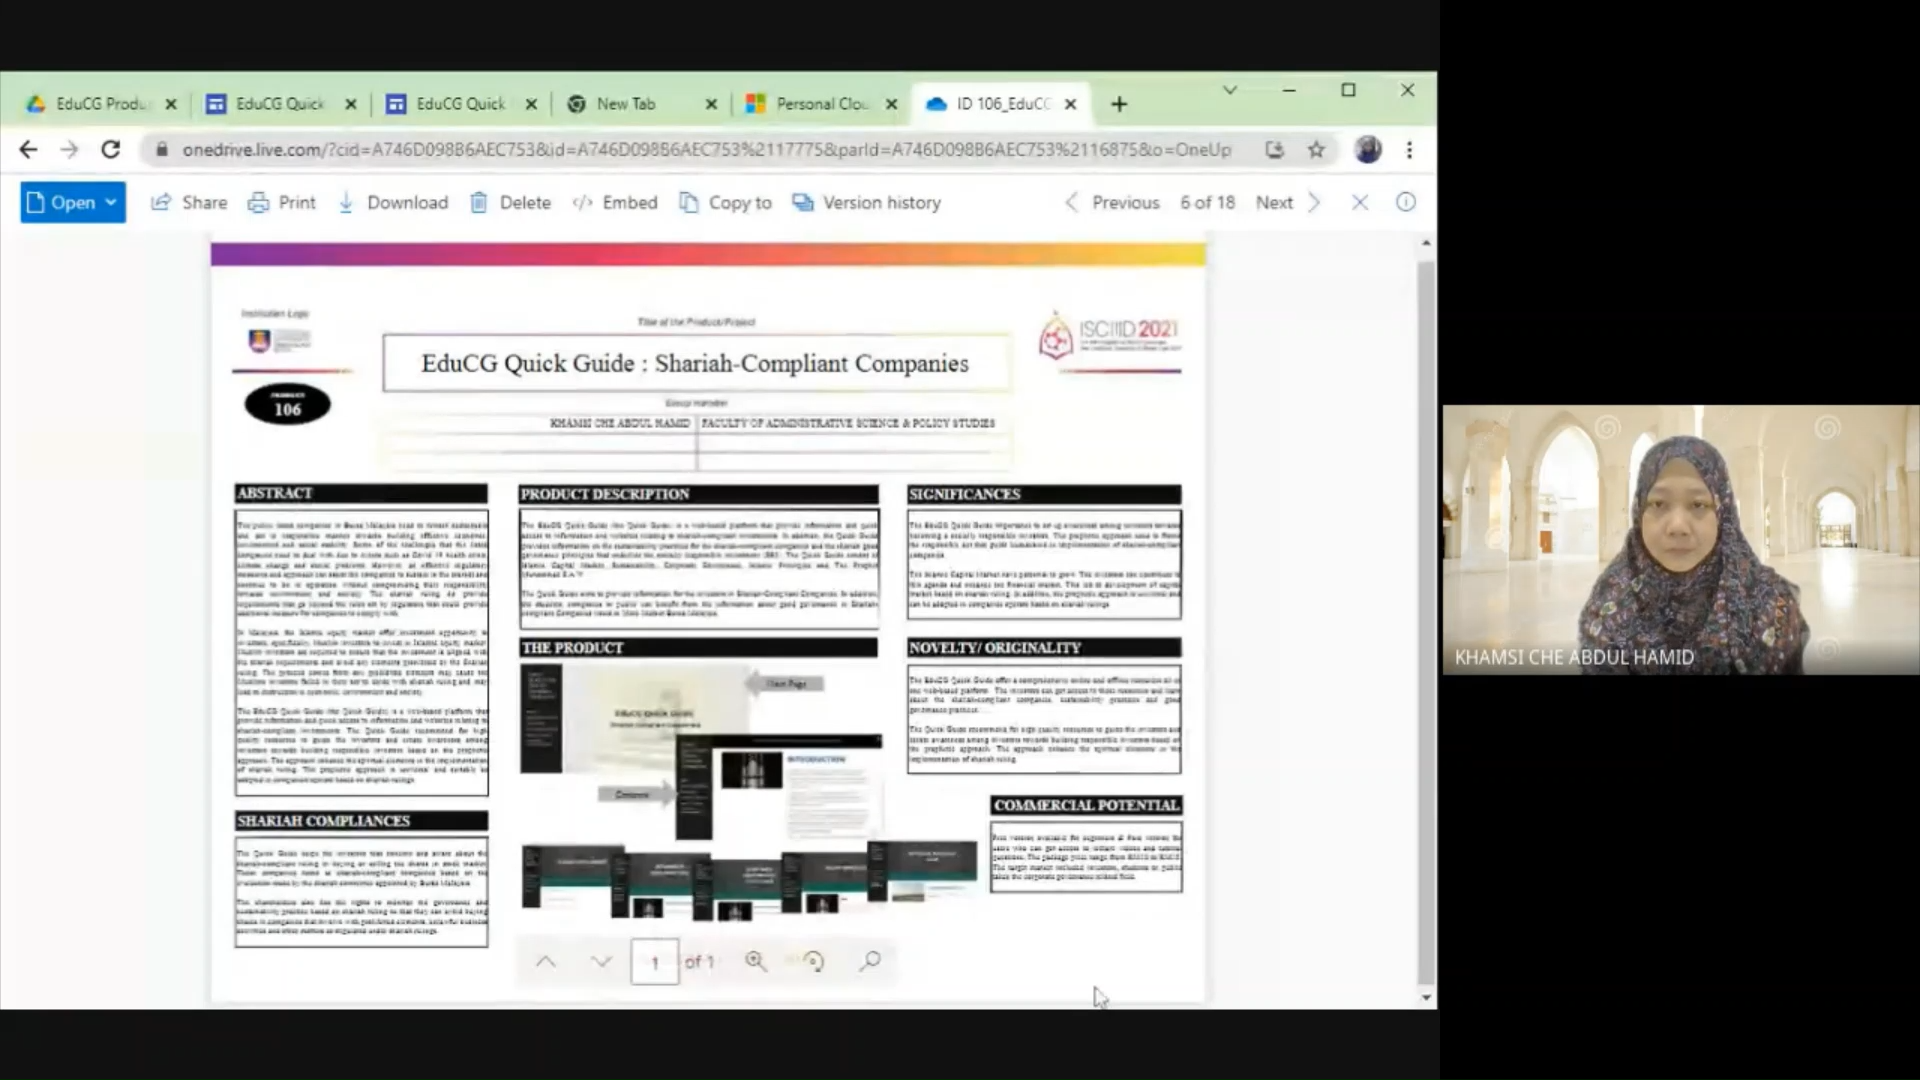Zoom in with the magnifier plus icon

pyautogui.click(x=756, y=961)
